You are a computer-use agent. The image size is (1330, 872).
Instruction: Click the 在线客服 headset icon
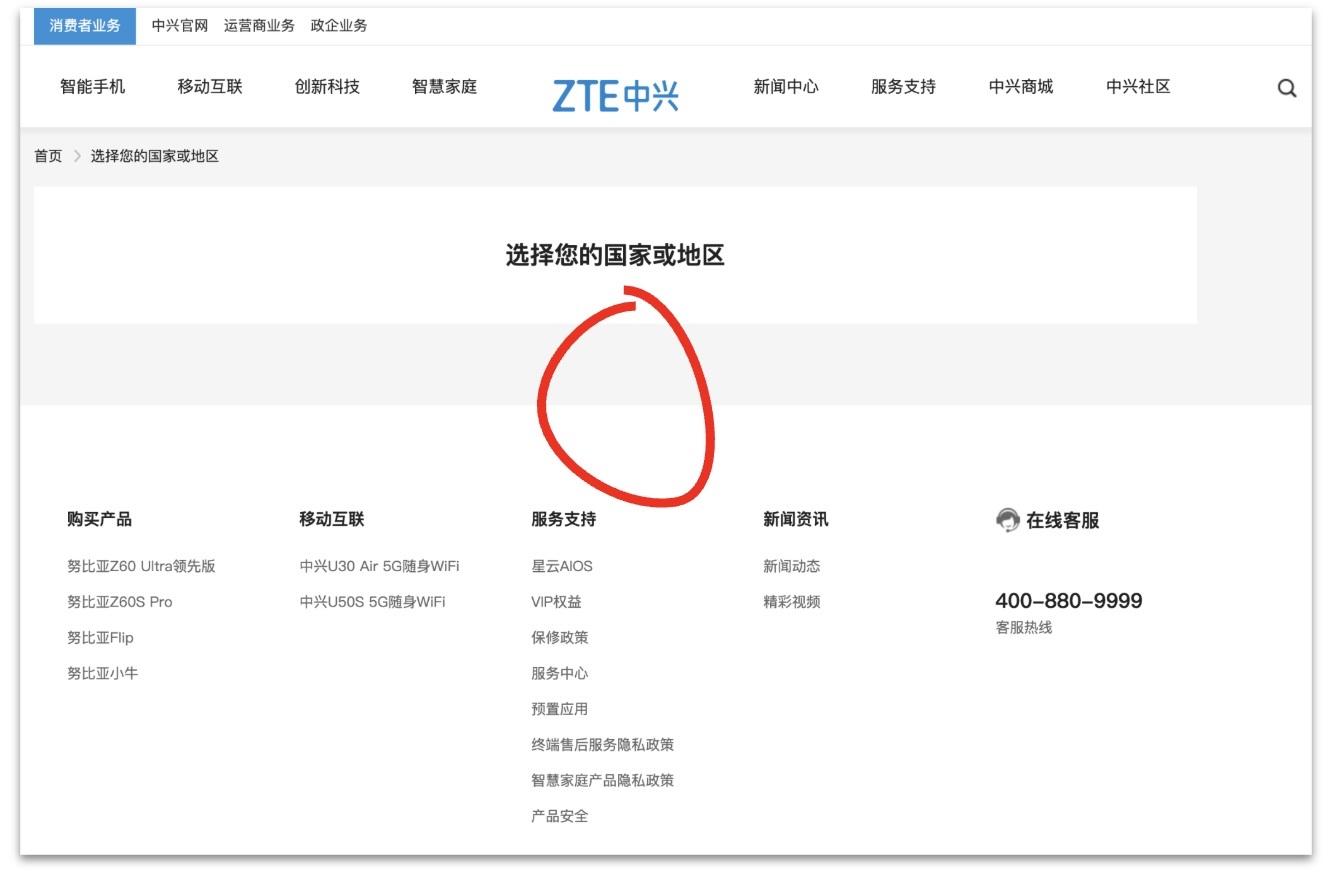click(x=1008, y=520)
